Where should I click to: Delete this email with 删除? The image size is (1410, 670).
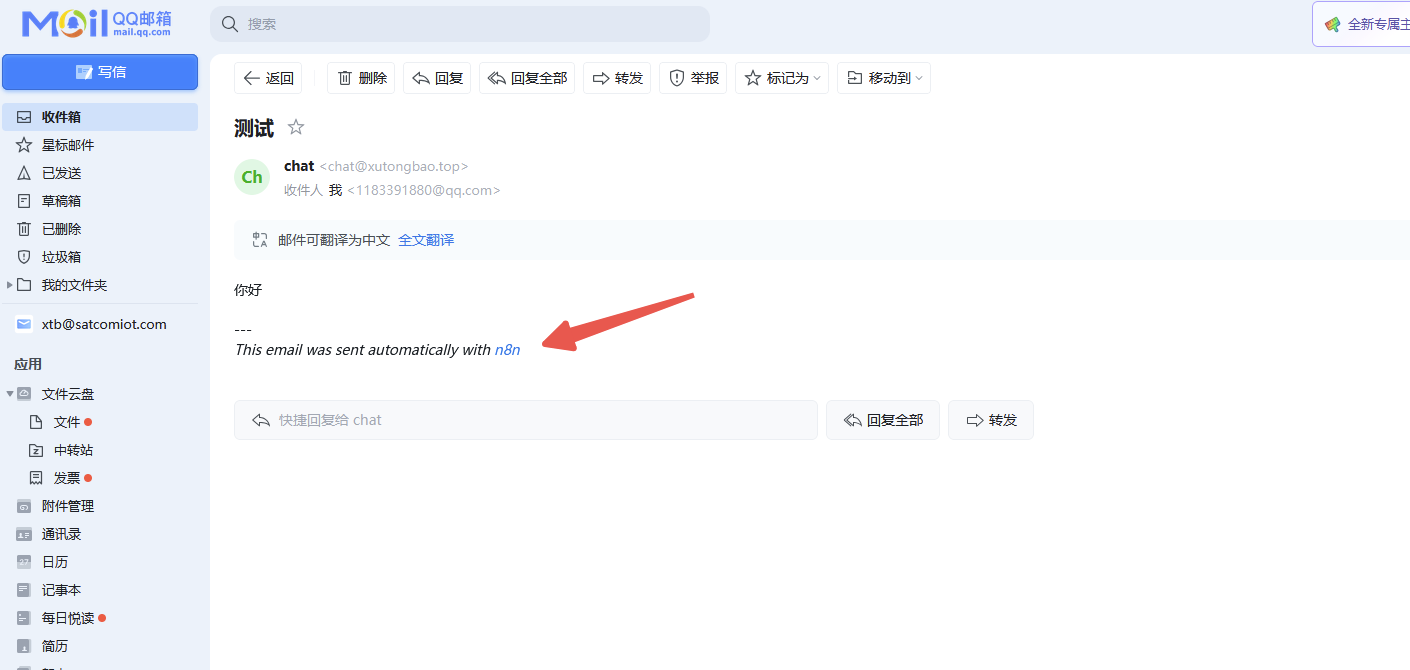click(361, 78)
